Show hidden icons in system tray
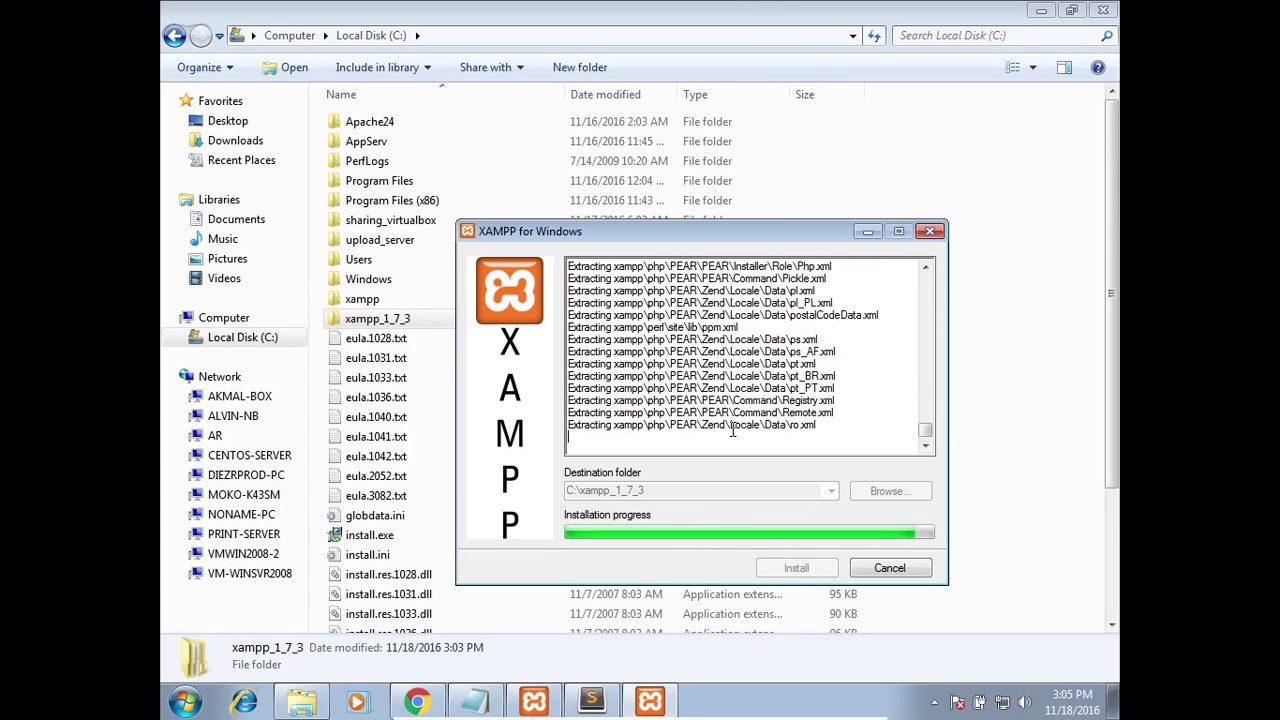 pyautogui.click(x=934, y=702)
